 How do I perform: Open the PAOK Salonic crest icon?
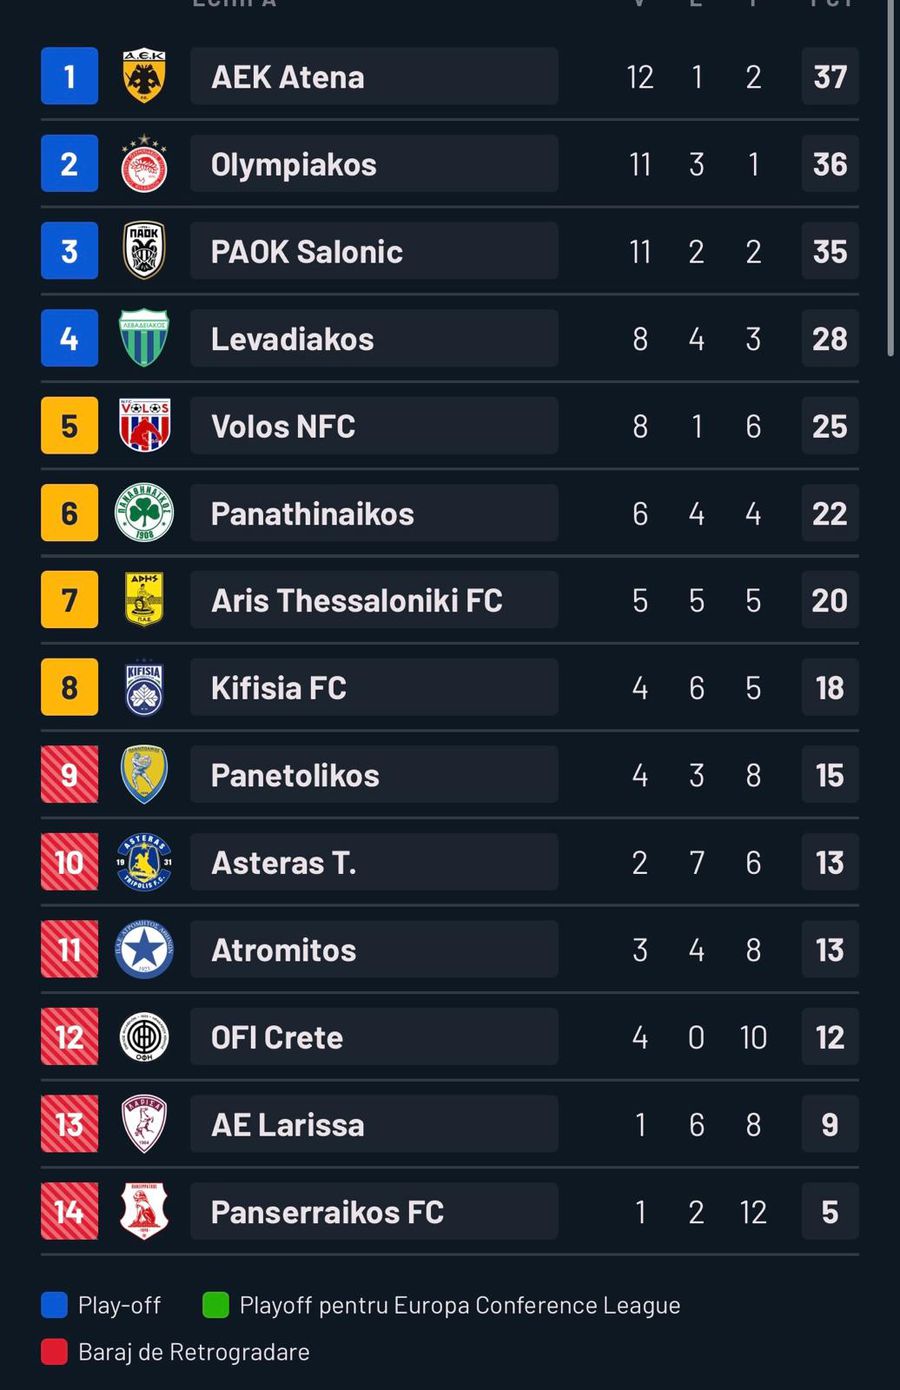tap(144, 251)
